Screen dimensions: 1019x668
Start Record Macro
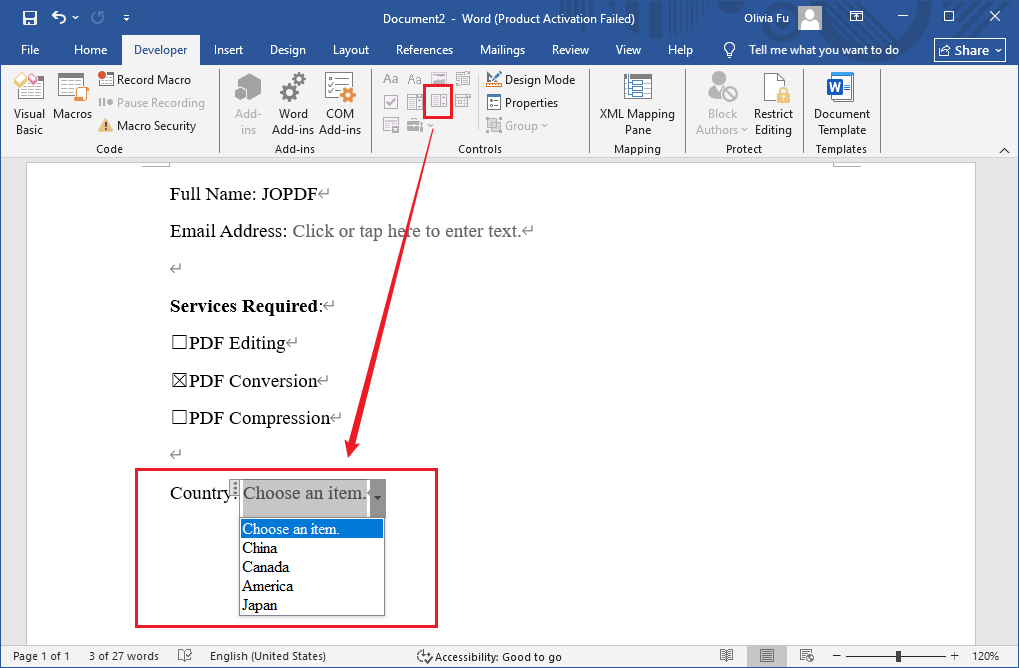[x=144, y=79]
